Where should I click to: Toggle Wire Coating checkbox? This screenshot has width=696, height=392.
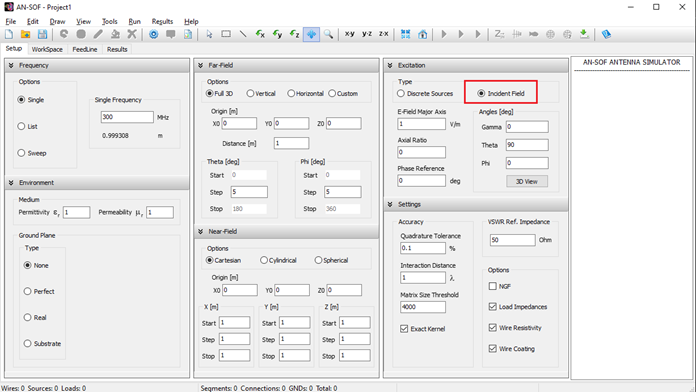tap(493, 348)
